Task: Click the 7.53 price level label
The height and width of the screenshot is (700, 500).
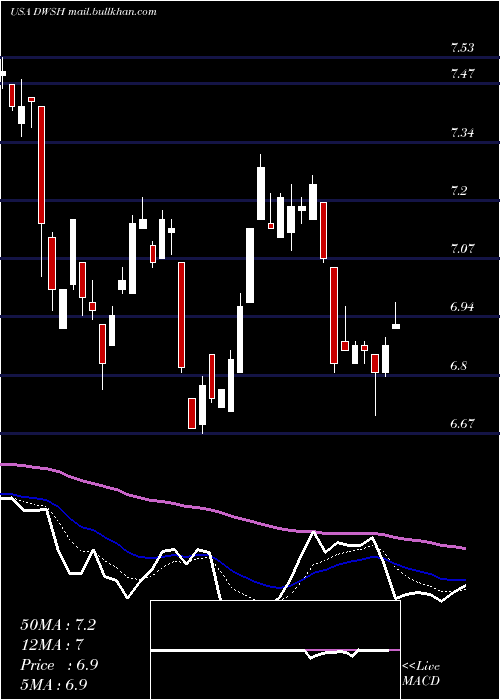Action: [462, 48]
